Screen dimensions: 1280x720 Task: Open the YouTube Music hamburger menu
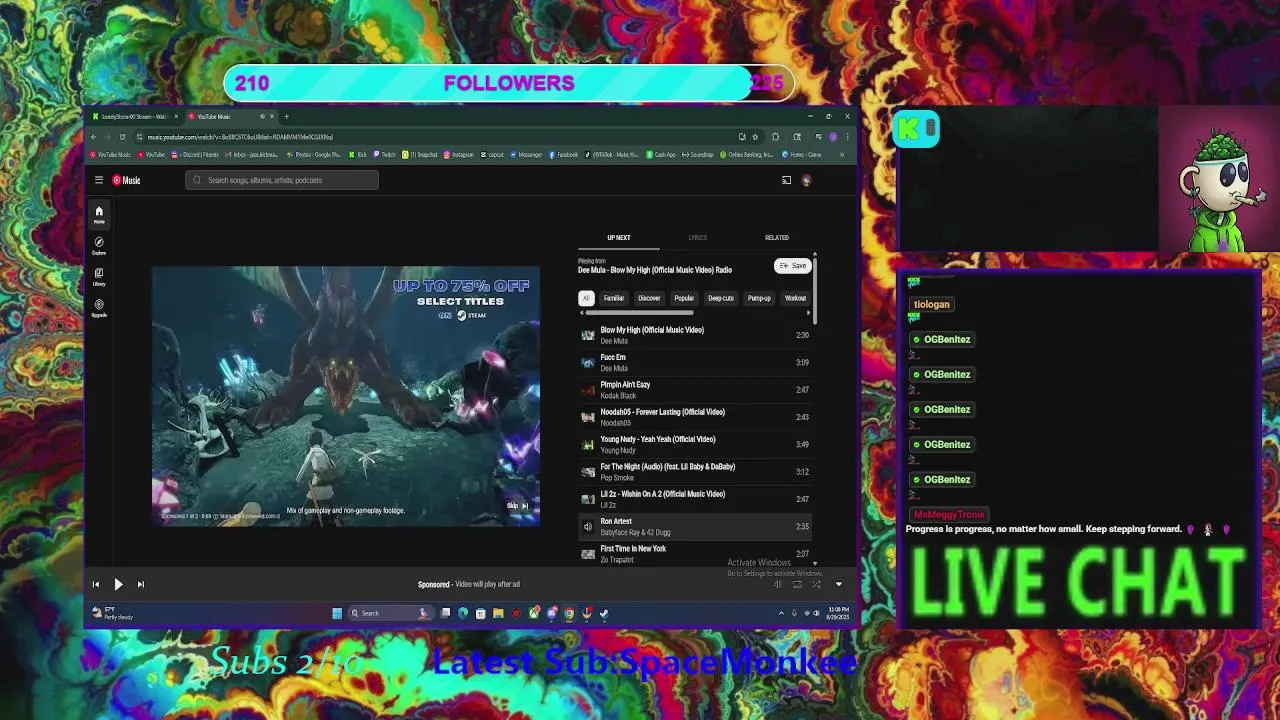(99, 180)
